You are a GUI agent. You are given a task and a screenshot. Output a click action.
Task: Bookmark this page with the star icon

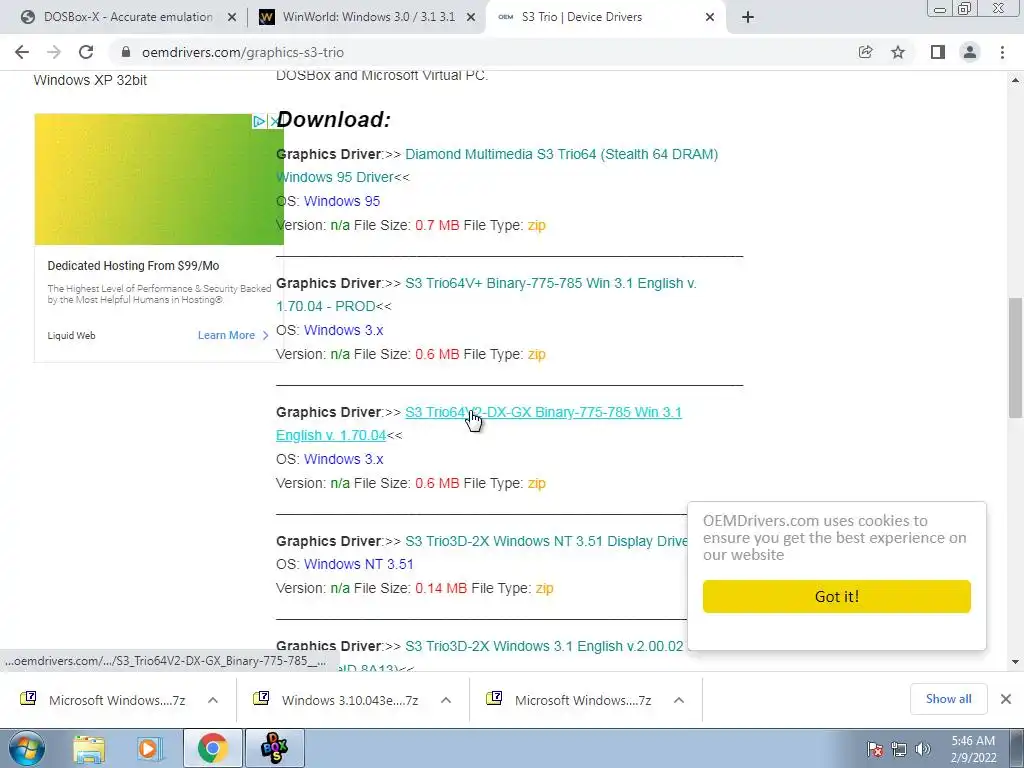tap(898, 52)
